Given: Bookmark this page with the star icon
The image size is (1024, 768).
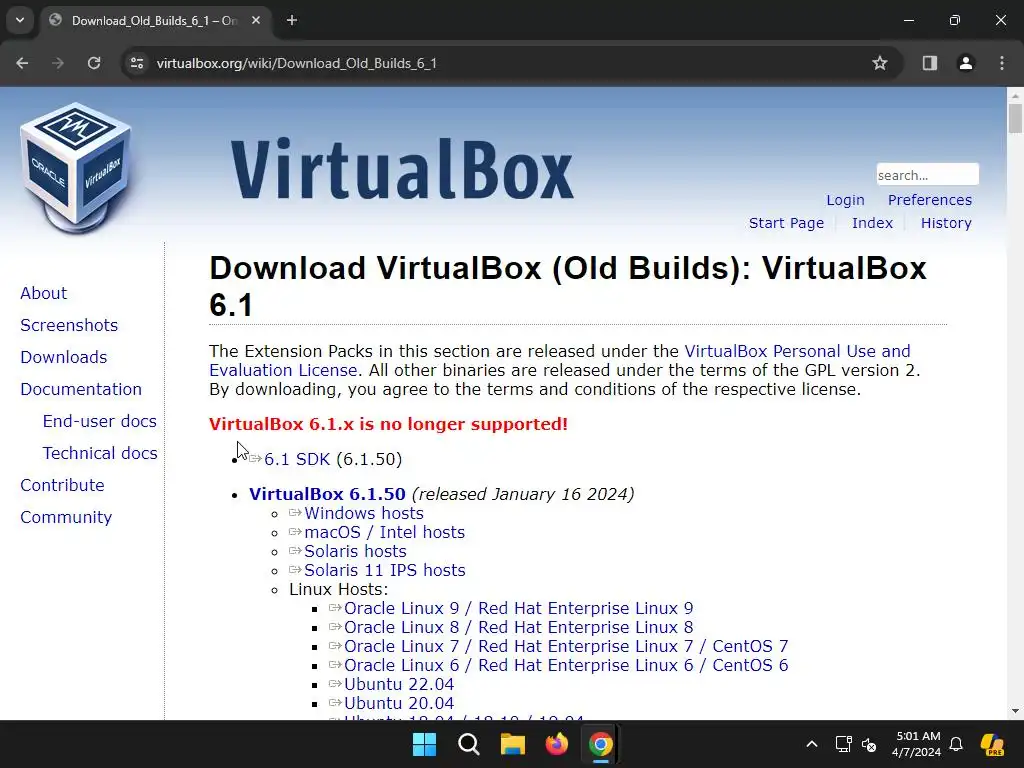Looking at the screenshot, I should (880, 63).
